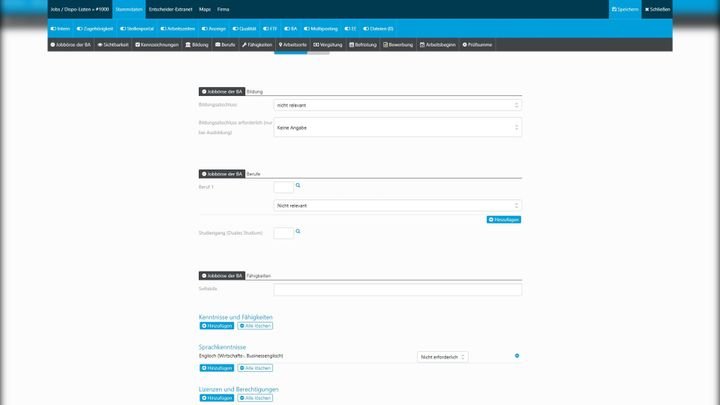Click into the Softskills input field

coord(397,290)
